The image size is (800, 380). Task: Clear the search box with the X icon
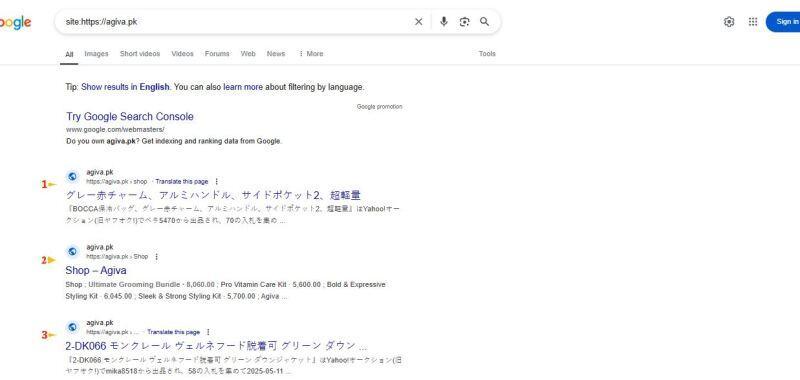click(418, 21)
